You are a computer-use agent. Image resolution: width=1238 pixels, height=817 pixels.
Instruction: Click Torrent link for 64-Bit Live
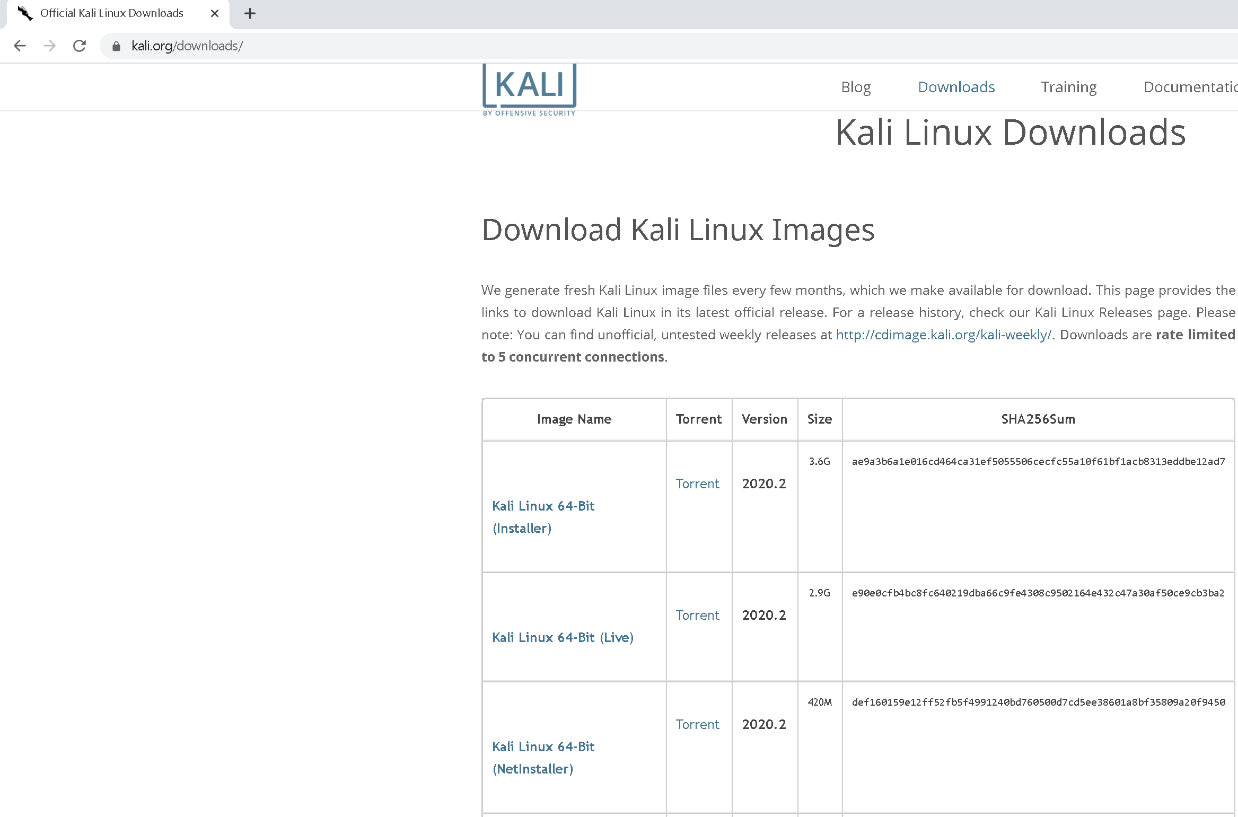697,615
